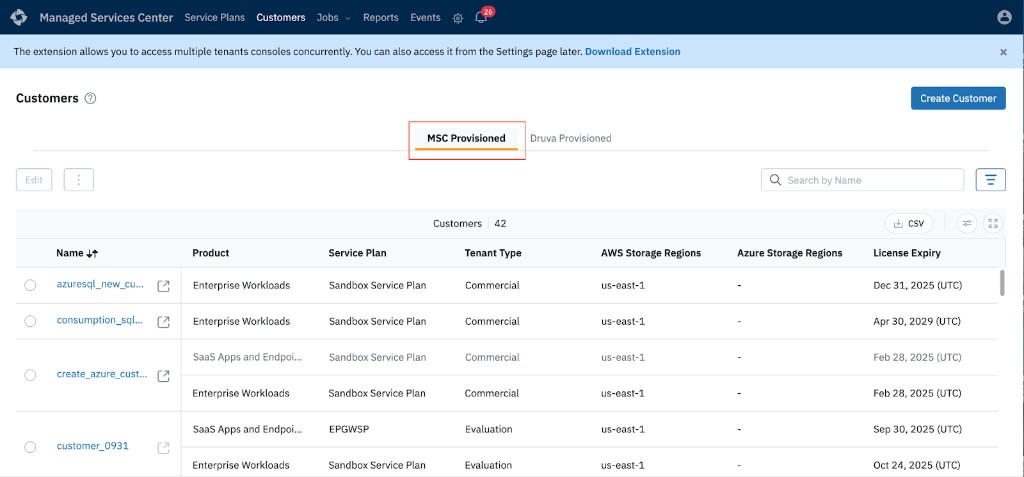
Task: Open the settings gear icon
Action: 458,18
